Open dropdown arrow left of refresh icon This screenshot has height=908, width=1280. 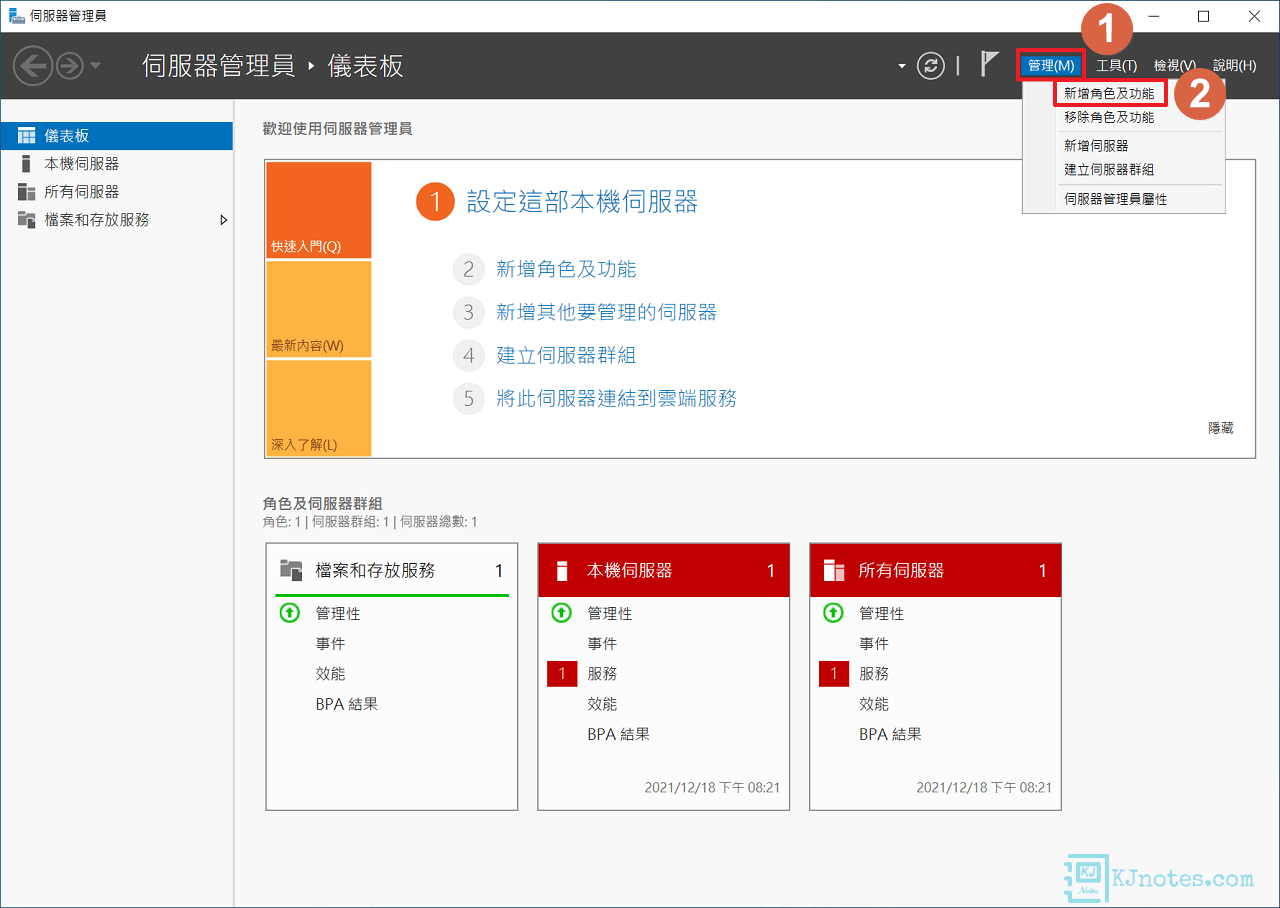click(902, 66)
